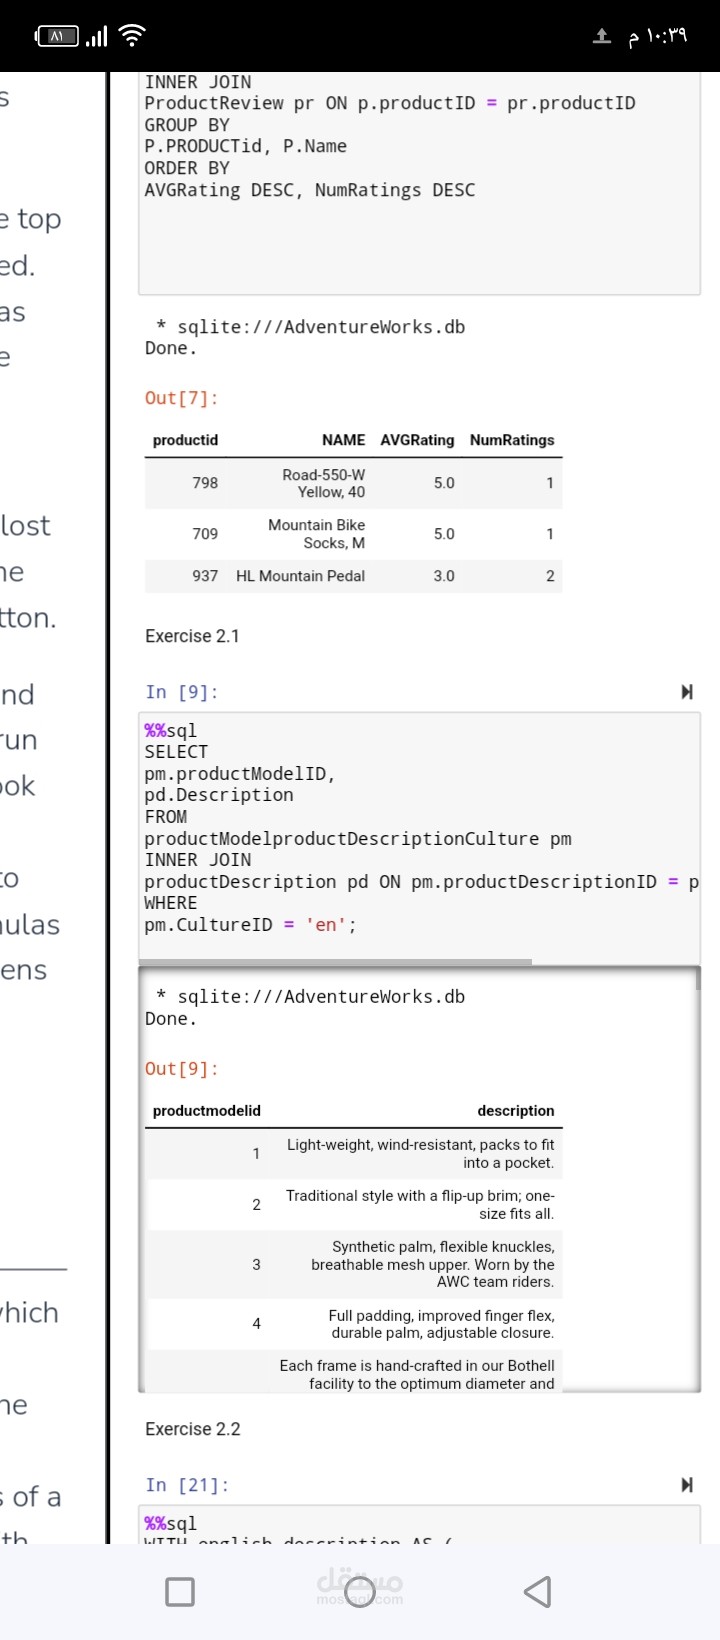This screenshot has height=1640, width=720.
Task: Tap the Android back triangle button
Action: (538, 1591)
